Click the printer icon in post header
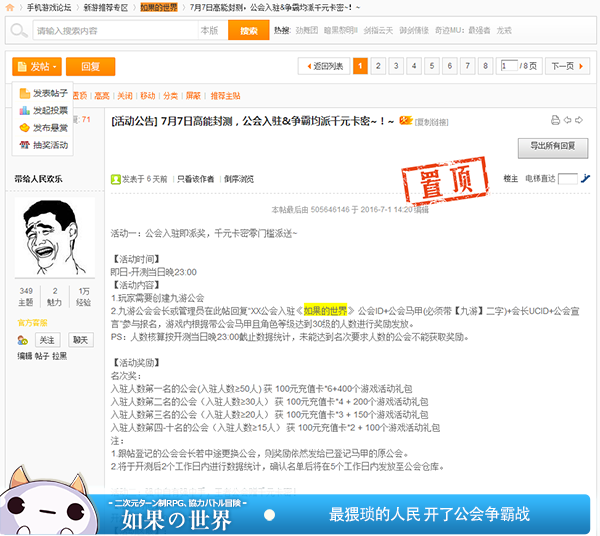The height and width of the screenshot is (536, 600). (x=555, y=120)
